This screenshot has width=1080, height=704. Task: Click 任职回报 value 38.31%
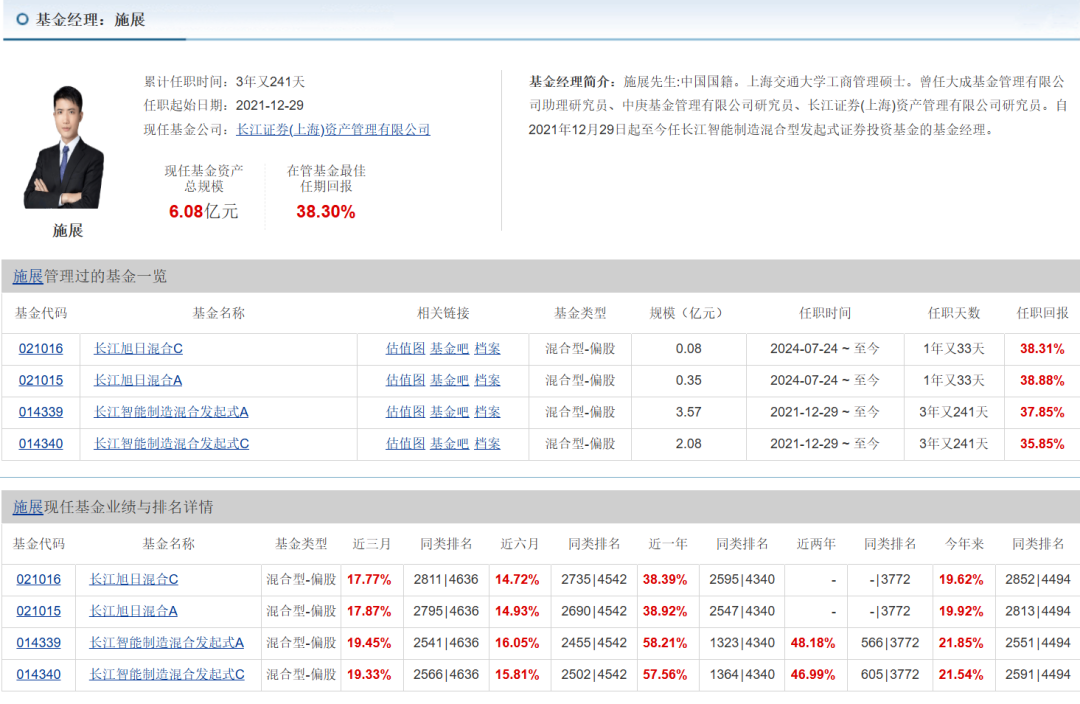click(1042, 349)
